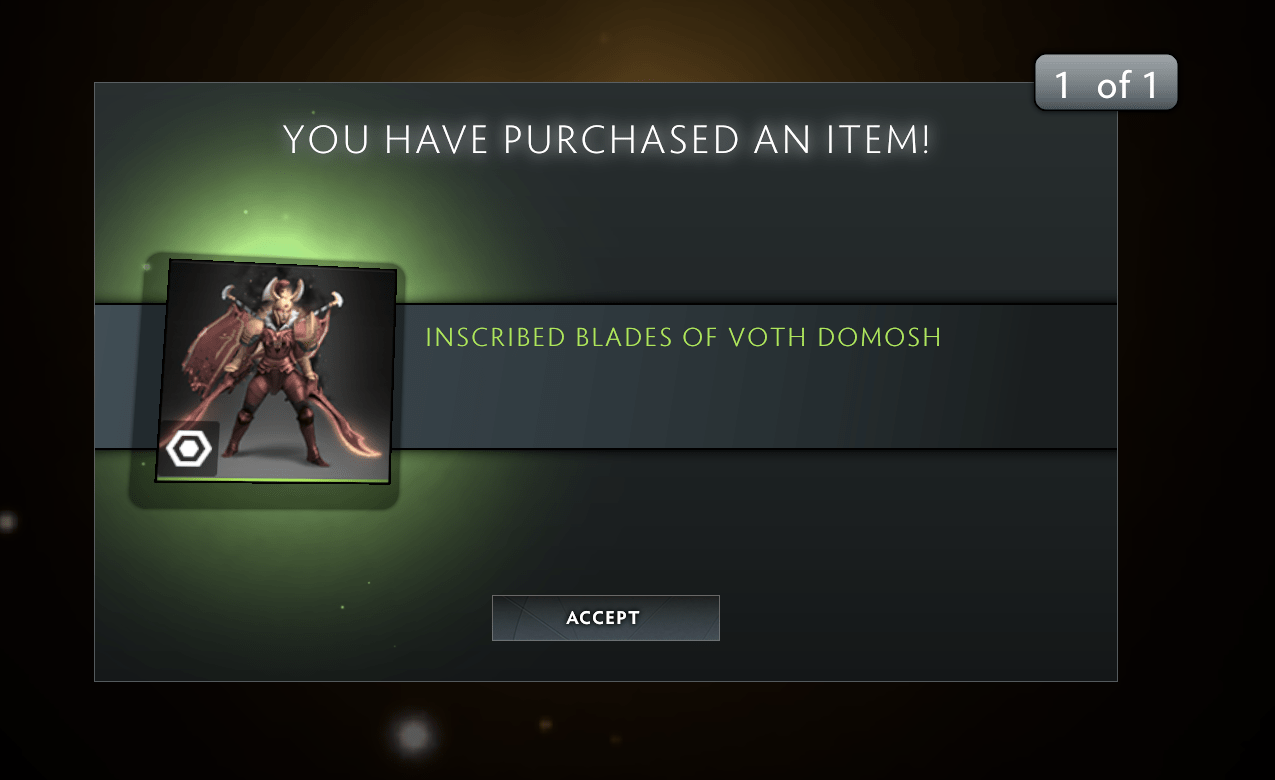Screen dimensions: 1275x780
Task: Open the Blades of Voth Domosh item thumbnail
Action: pos(276,371)
